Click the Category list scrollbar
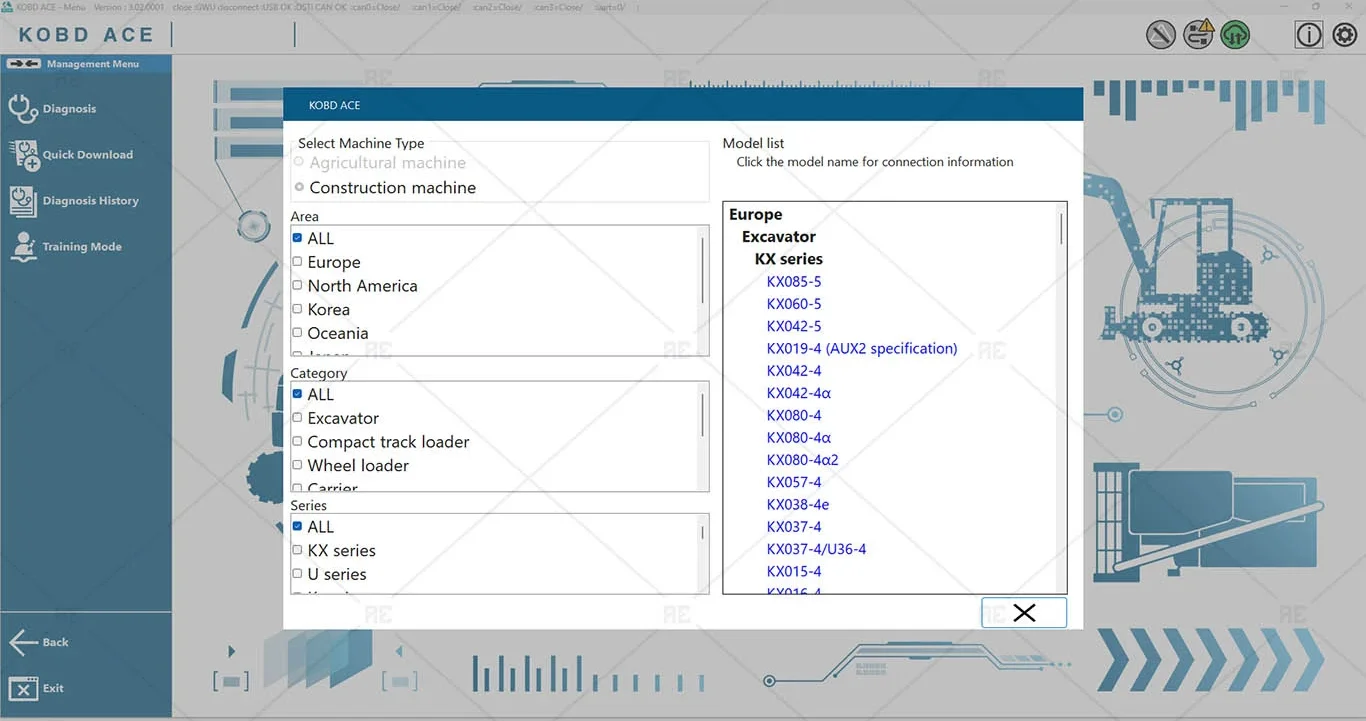 click(x=703, y=415)
